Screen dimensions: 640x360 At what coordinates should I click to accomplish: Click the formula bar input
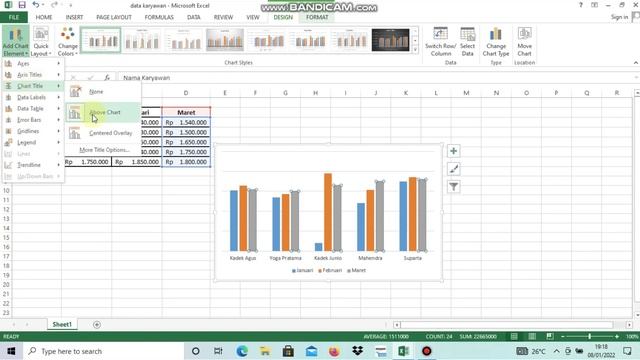click(x=376, y=78)
